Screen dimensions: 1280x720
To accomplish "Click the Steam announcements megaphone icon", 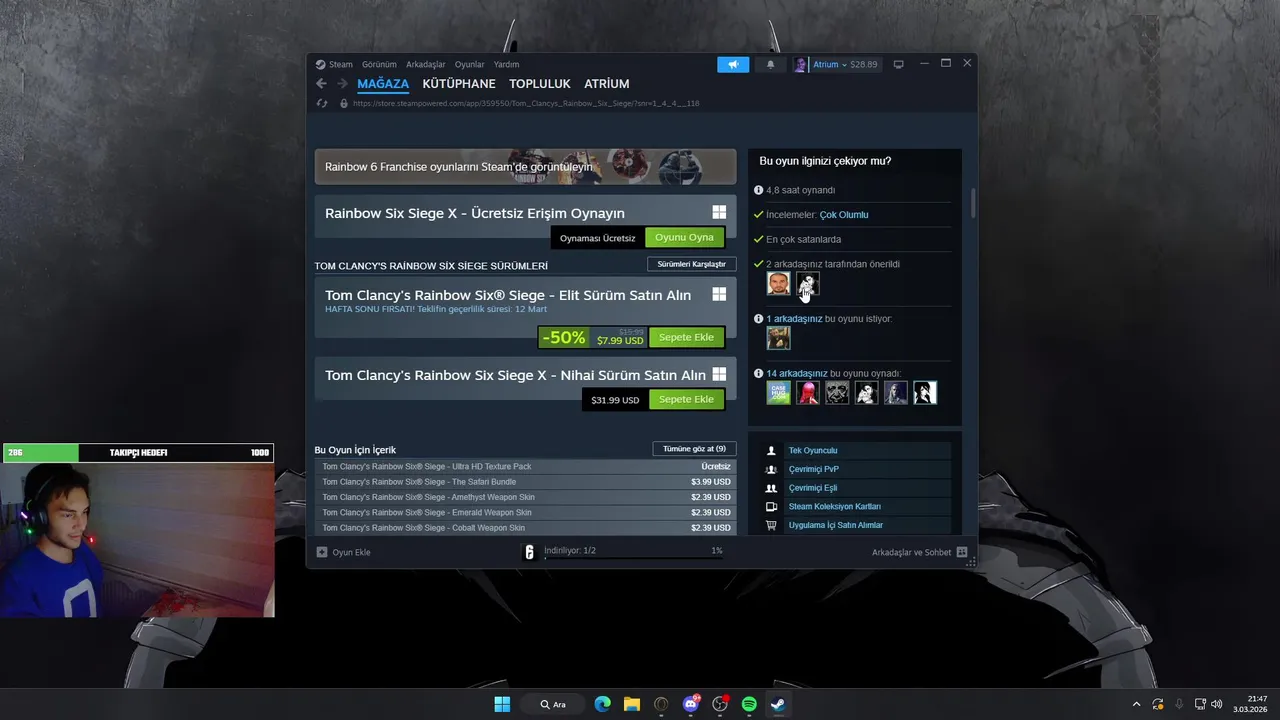I will click(733, 64).
